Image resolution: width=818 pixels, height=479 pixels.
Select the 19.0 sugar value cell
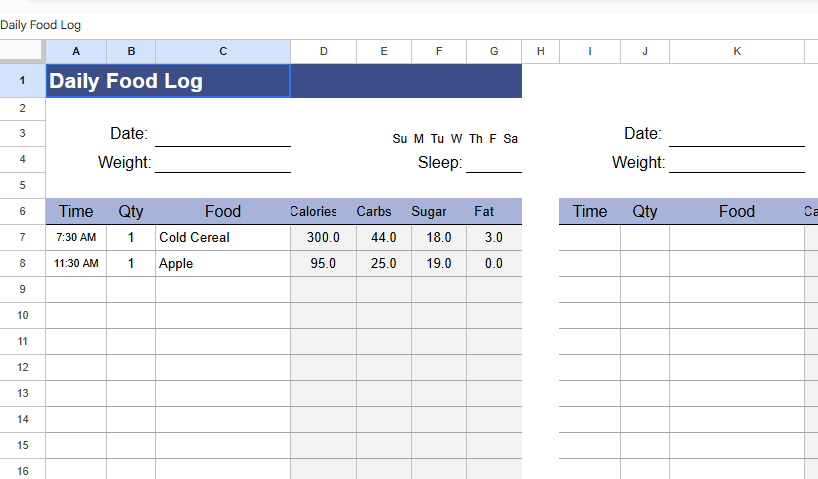click(438, 263)
